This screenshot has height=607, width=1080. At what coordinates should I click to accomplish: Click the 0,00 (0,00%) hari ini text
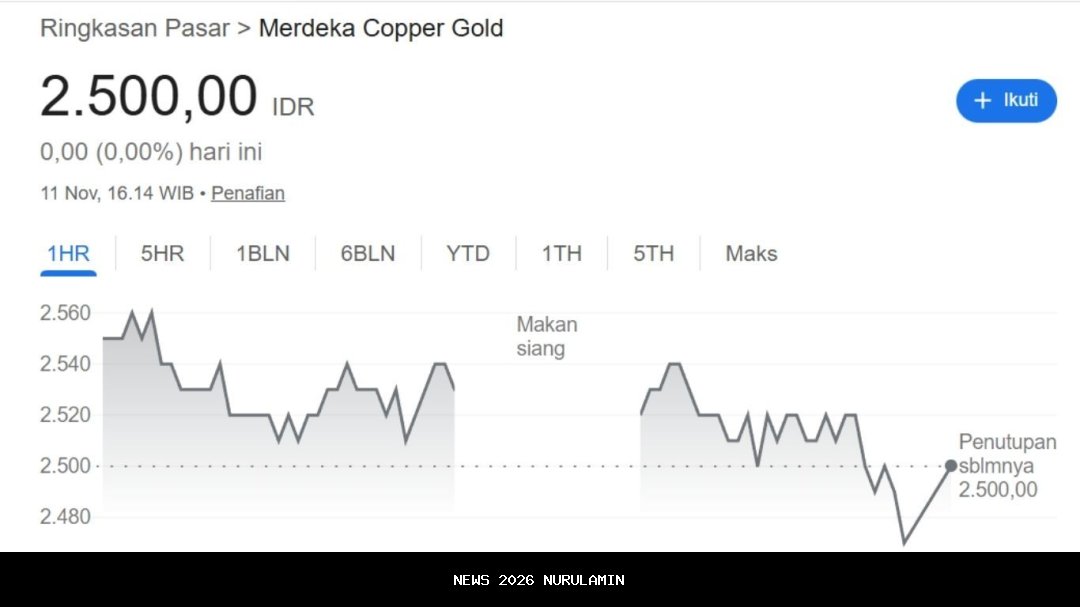click(x=151, y=152)
